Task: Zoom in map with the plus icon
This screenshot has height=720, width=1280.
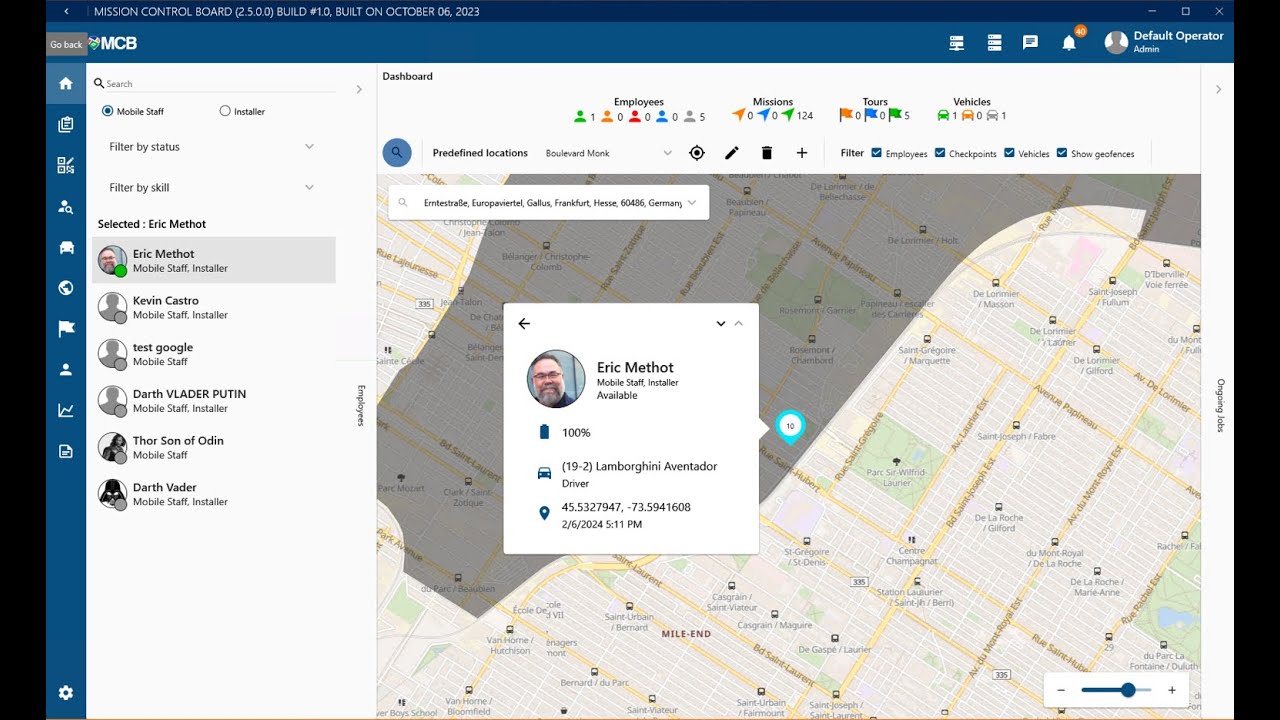Action: pos(1172,690)
